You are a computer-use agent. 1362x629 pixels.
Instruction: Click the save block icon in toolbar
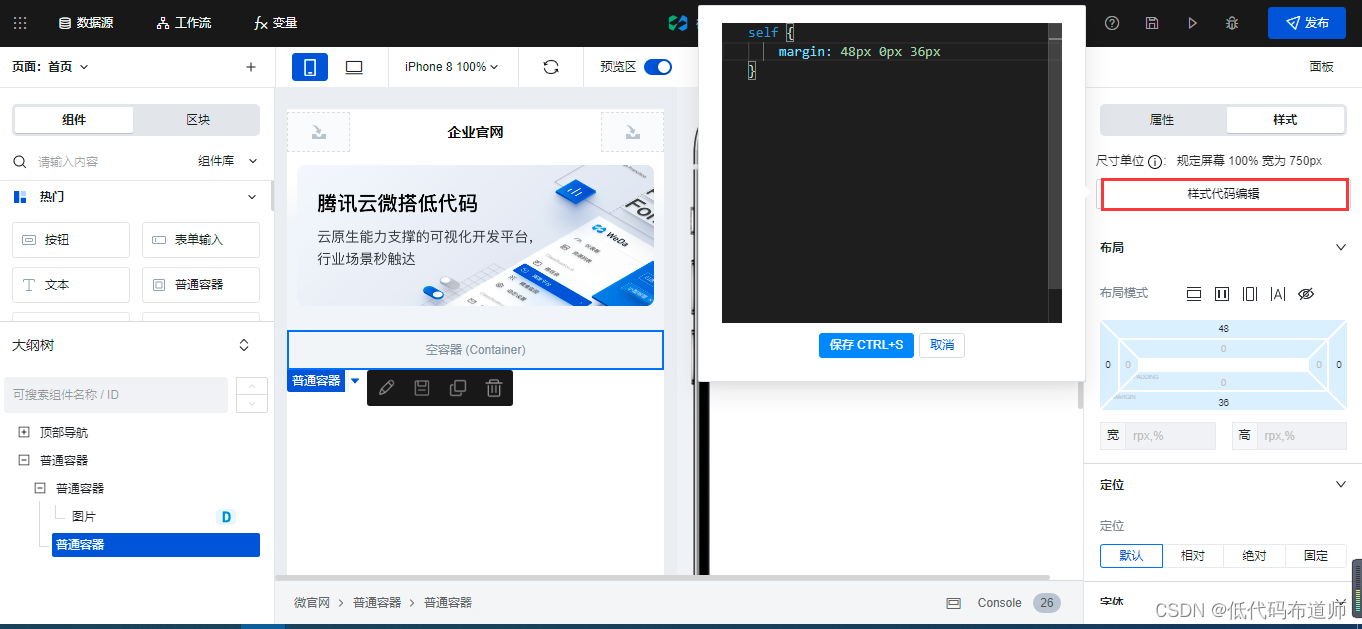(422, 388)
